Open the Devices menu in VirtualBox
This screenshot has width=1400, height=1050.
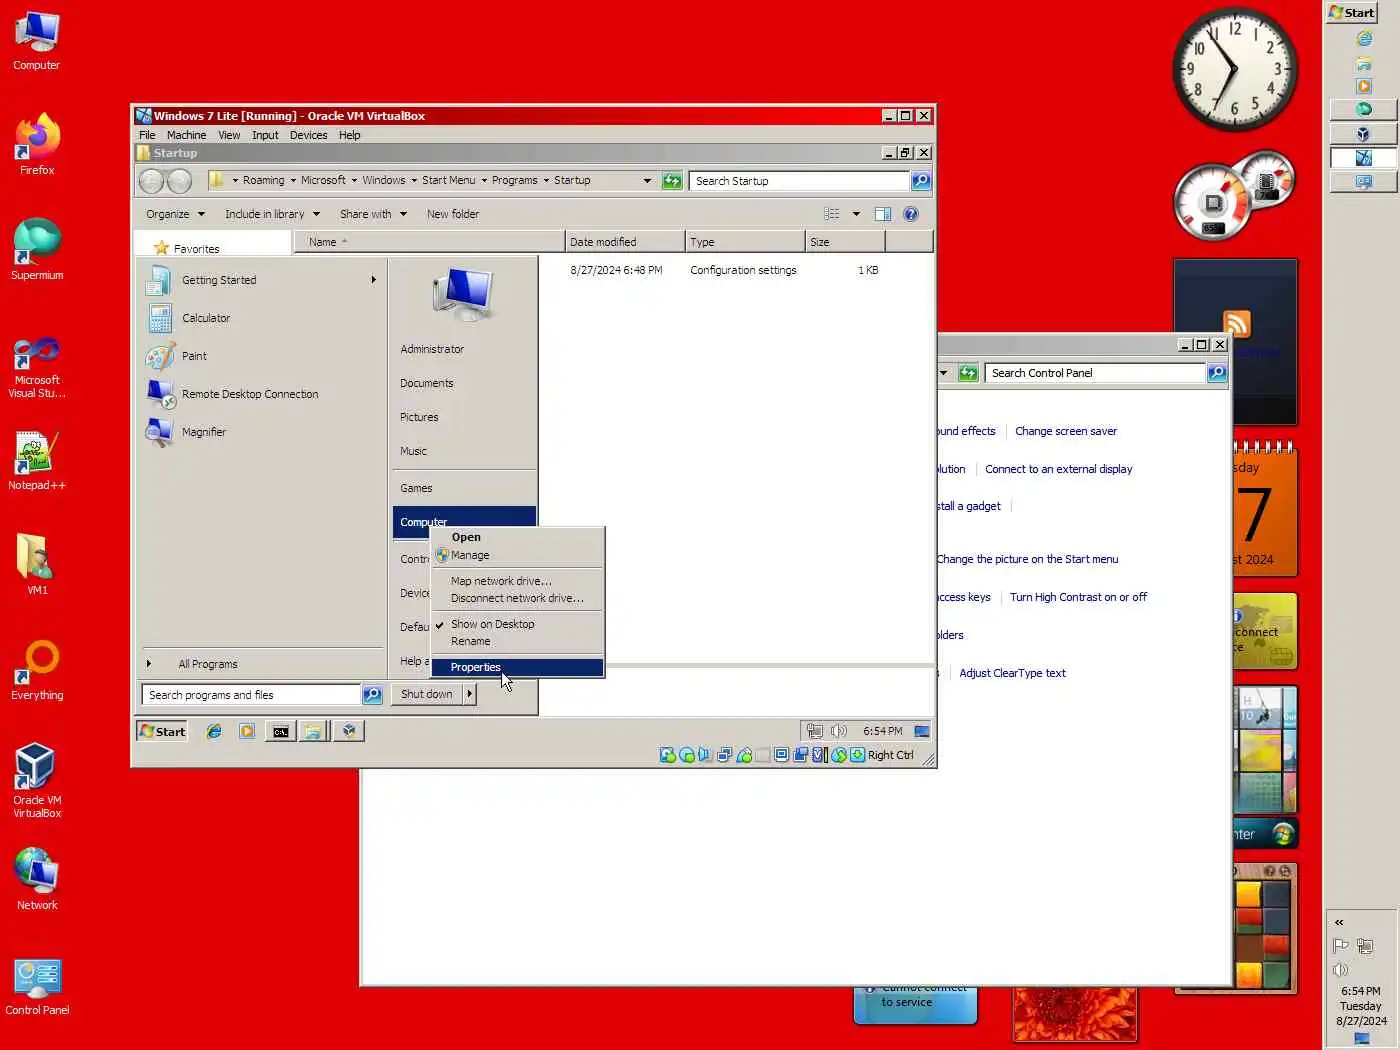(x=308, y=135)
